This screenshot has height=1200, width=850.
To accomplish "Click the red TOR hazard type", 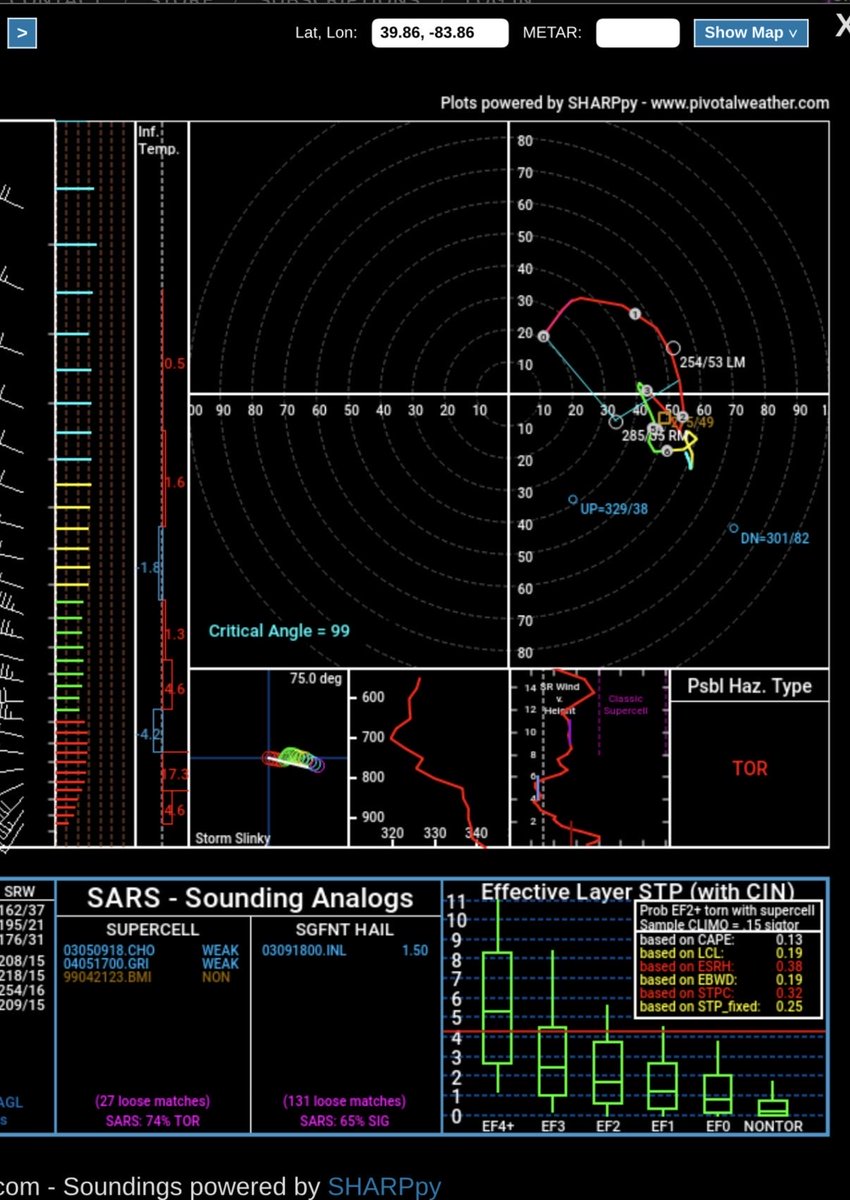I will click(x=749, y=768).
